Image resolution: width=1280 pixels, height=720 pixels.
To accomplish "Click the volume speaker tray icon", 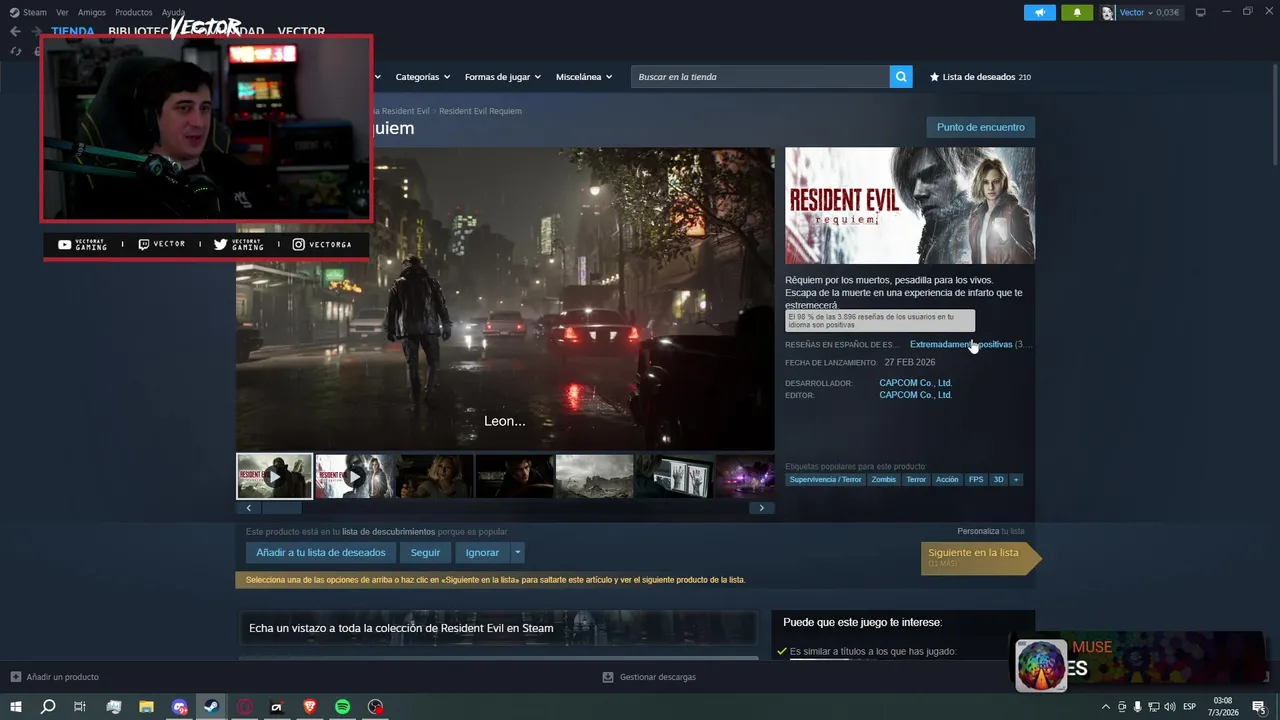I will click(x=1170, y=707).
